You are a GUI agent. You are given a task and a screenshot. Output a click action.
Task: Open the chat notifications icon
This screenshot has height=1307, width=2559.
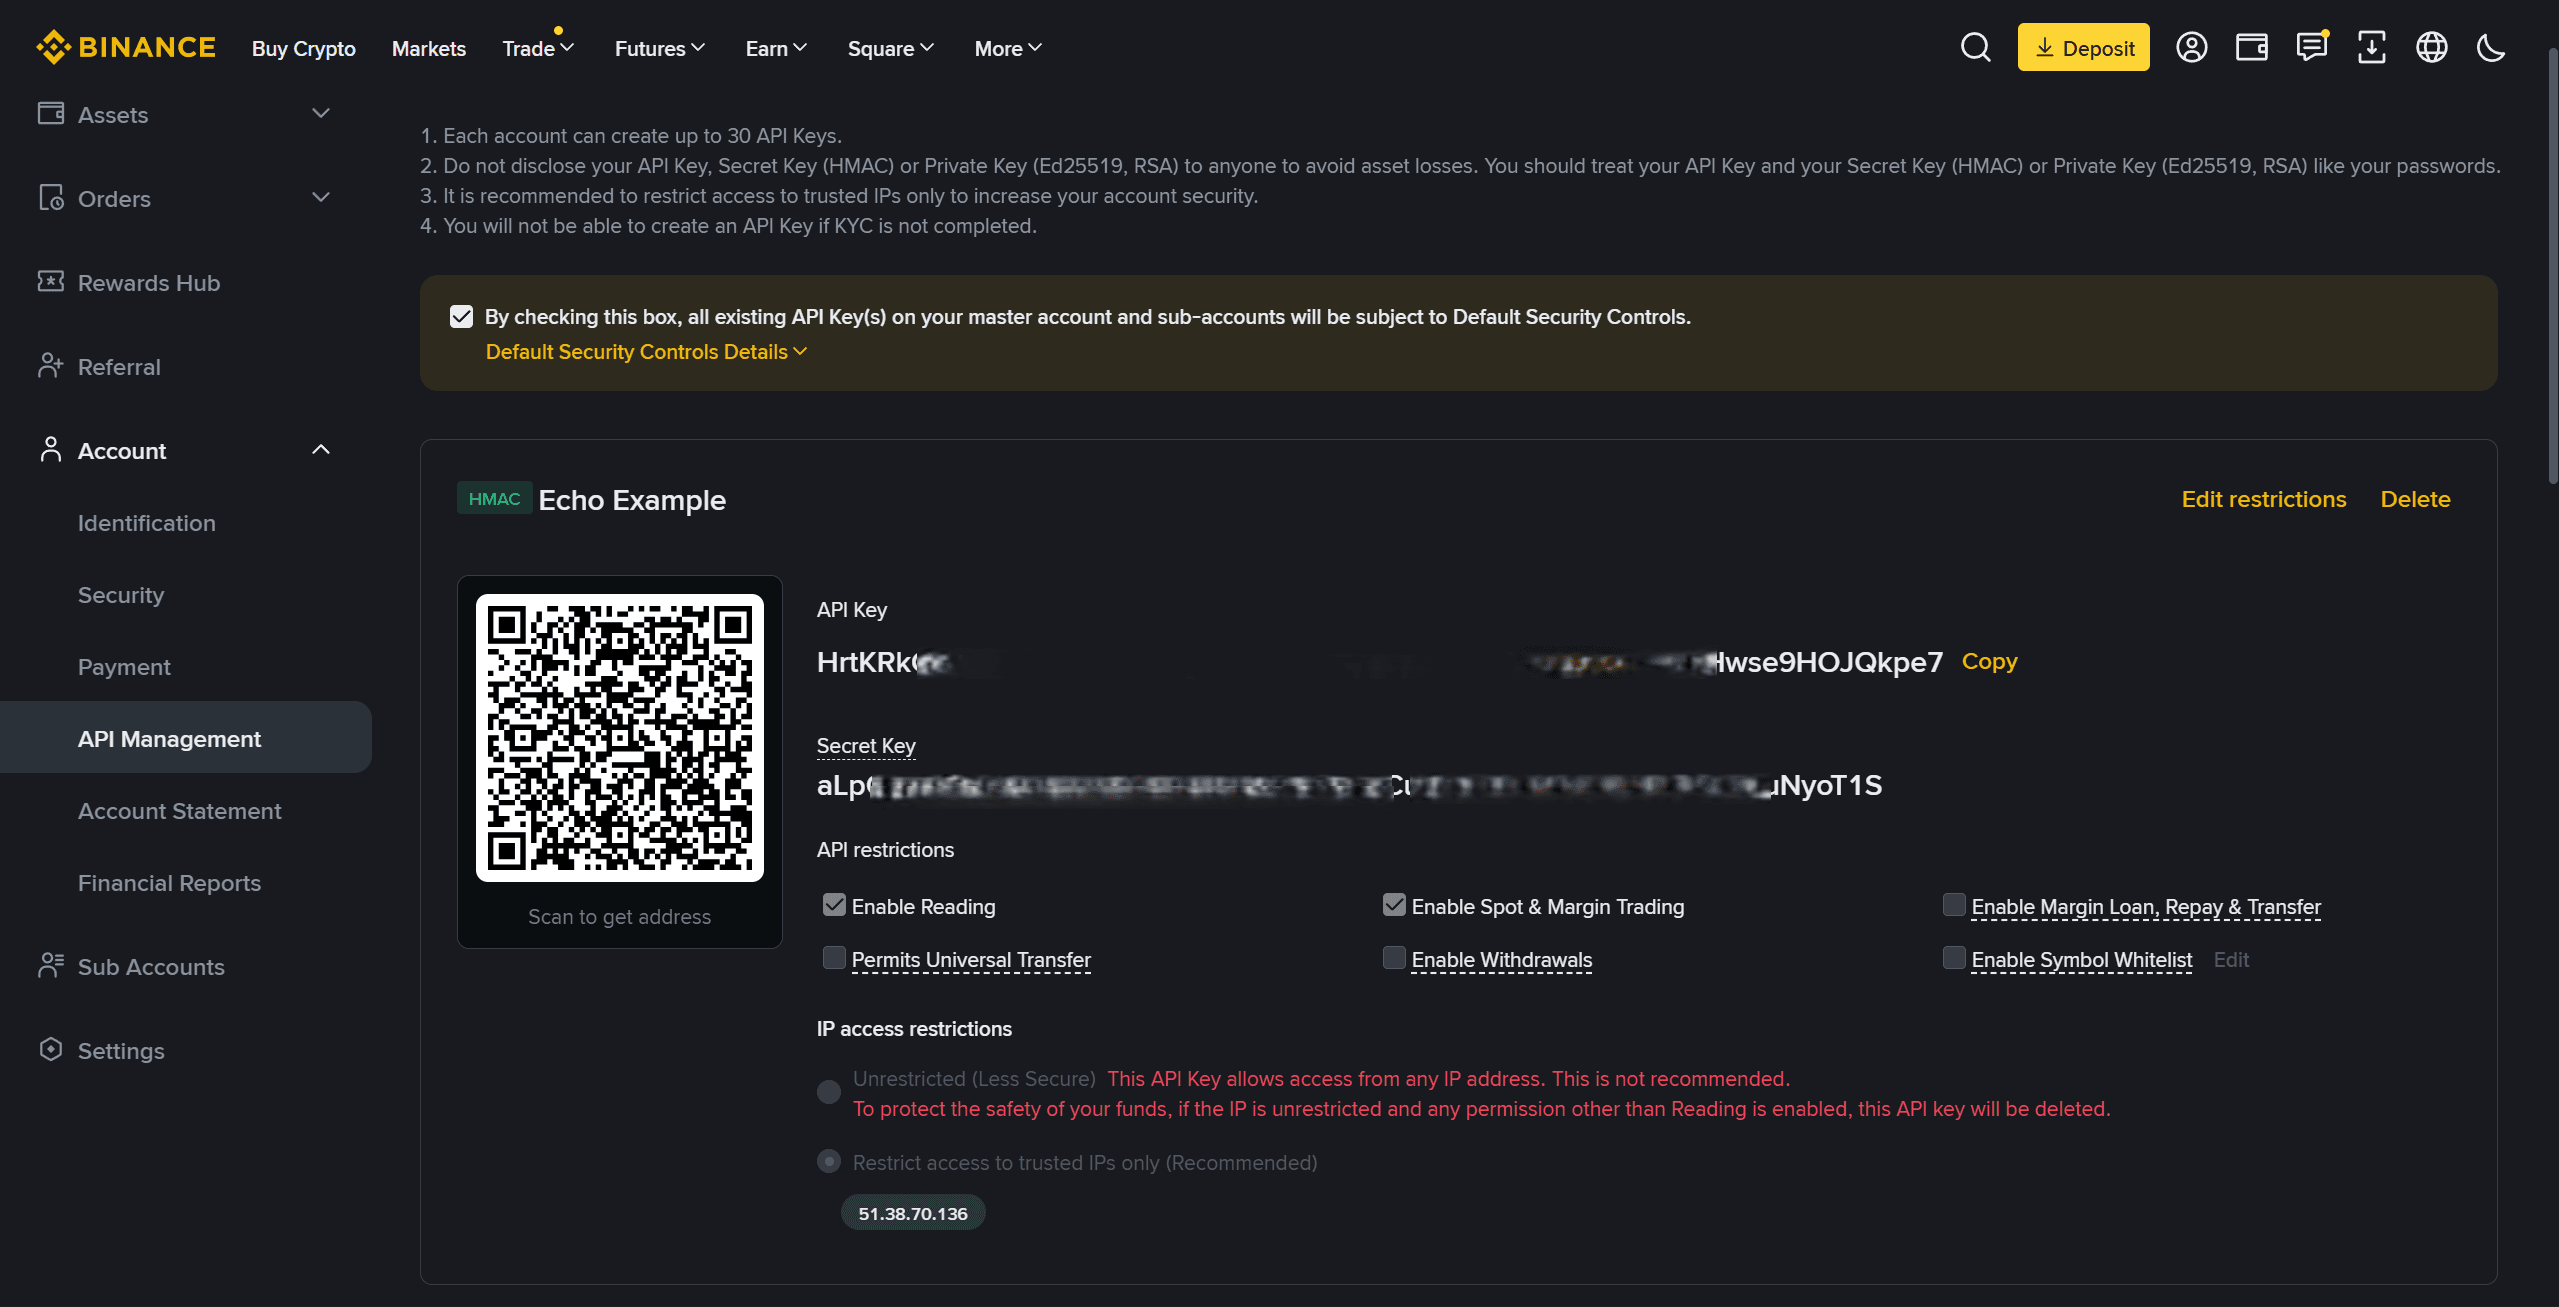(x=2312, y=47)
